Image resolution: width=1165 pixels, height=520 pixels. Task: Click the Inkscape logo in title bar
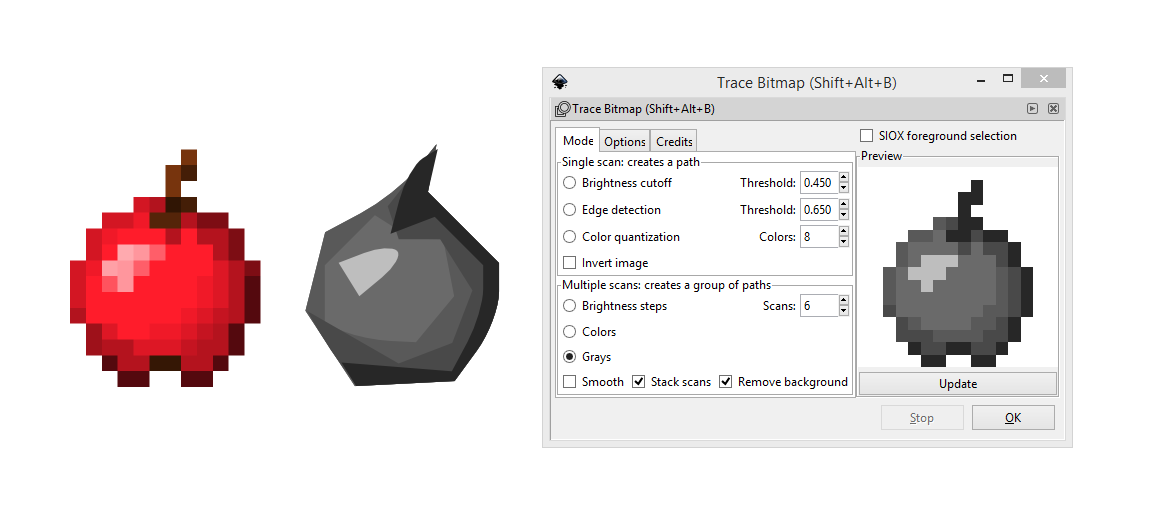coord(559,82)
